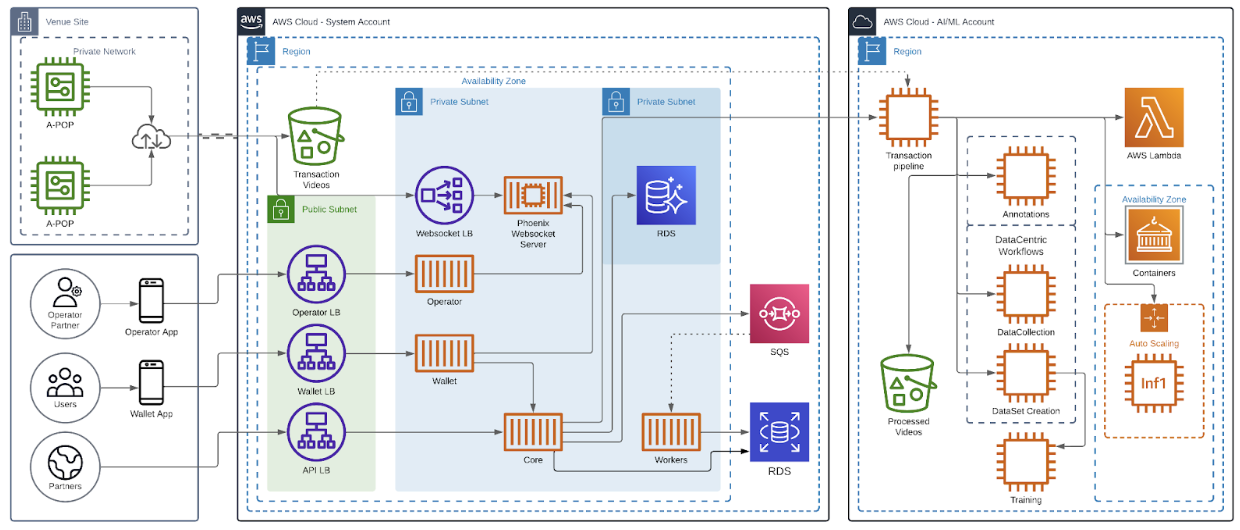Click the Core container icon
This screenshot has width=1240, height=530.
pos(533,433)
